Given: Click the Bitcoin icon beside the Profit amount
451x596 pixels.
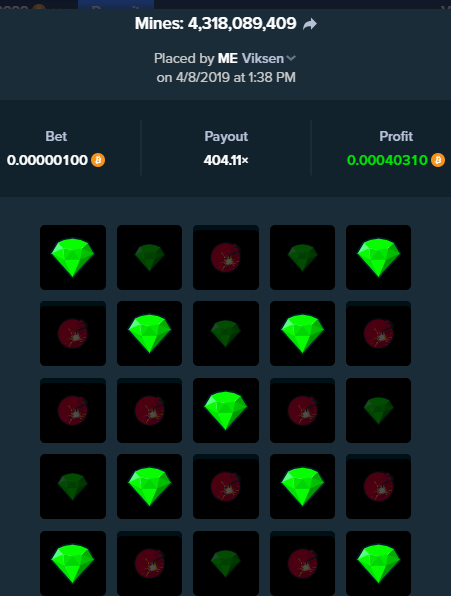Looking at the screenshot, I should tap(438, 160).
